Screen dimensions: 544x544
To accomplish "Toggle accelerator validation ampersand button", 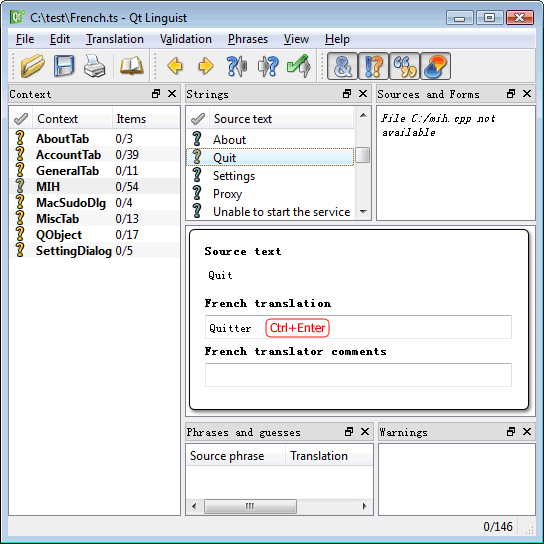I will (342, 66).
